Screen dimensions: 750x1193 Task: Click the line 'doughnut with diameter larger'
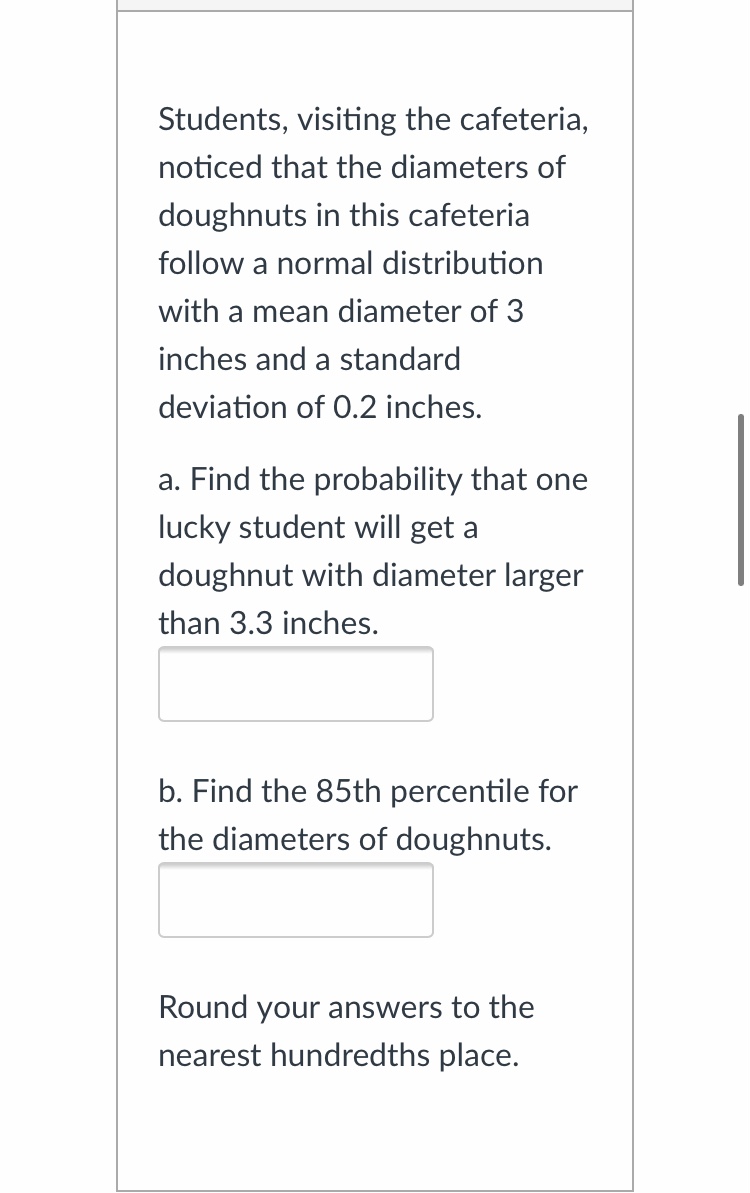370,576
